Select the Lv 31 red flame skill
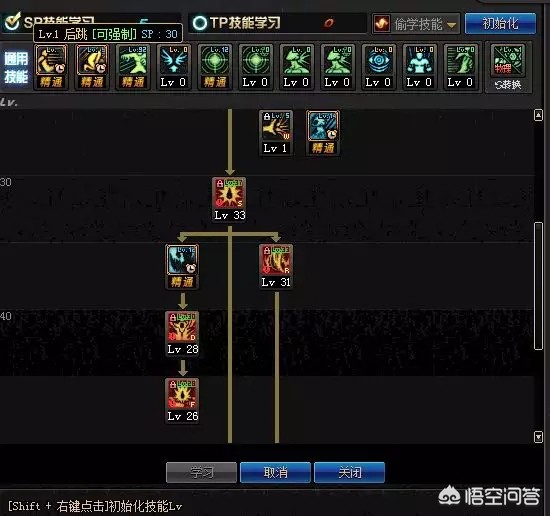This screenshot has height=516, width=550. click(x=276, y=260)
